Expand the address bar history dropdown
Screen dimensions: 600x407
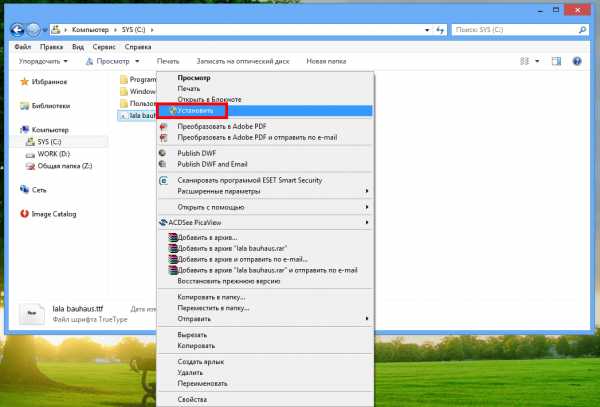point(427,30)
